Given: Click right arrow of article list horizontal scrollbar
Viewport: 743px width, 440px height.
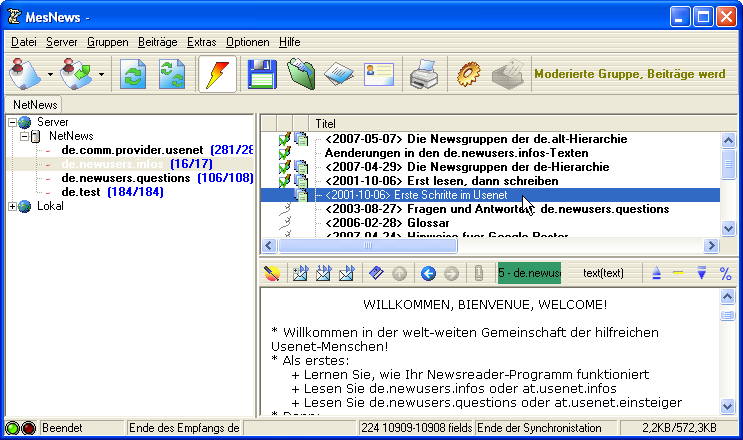Looking at the screenshot, I should click(x=711, y=245).
